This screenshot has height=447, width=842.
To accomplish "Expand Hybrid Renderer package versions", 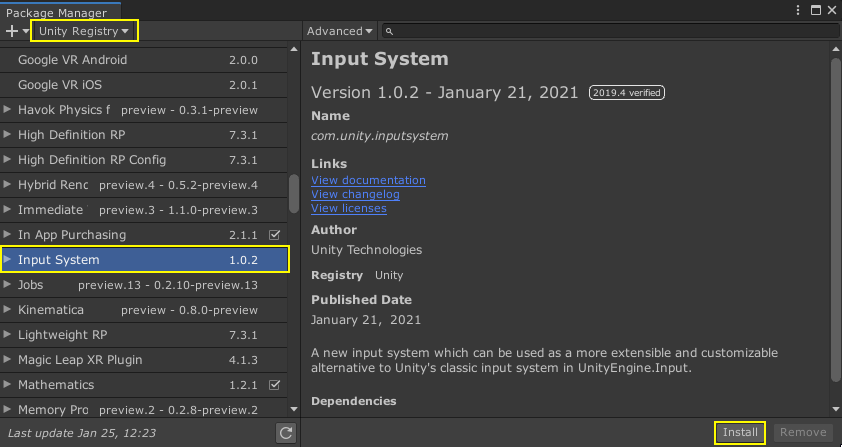I will [7, 185].
